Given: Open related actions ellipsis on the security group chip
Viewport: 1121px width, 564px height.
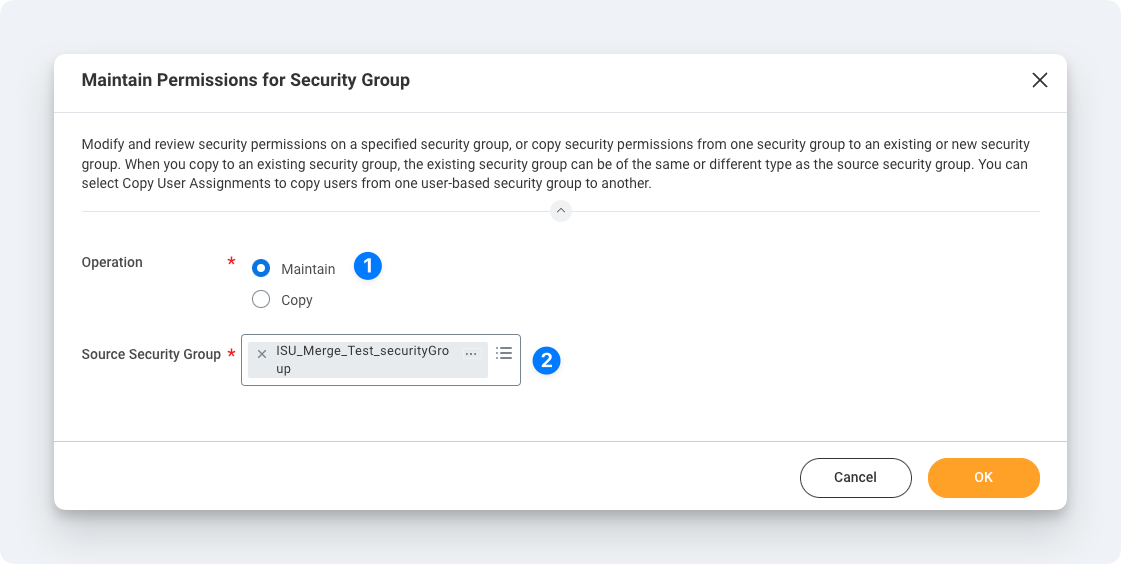Looking at the screenshot, I should click(x=471, y=352).
